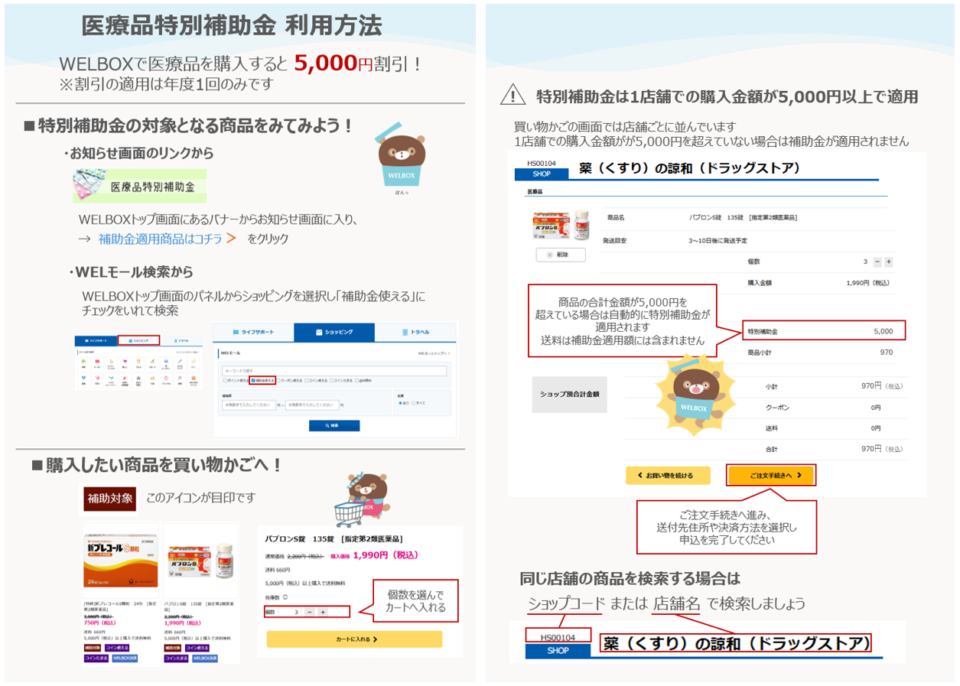This screenshot has height=686, width=960.
Task: Click the 特別補助金 5,000 row
Action: 823,331
